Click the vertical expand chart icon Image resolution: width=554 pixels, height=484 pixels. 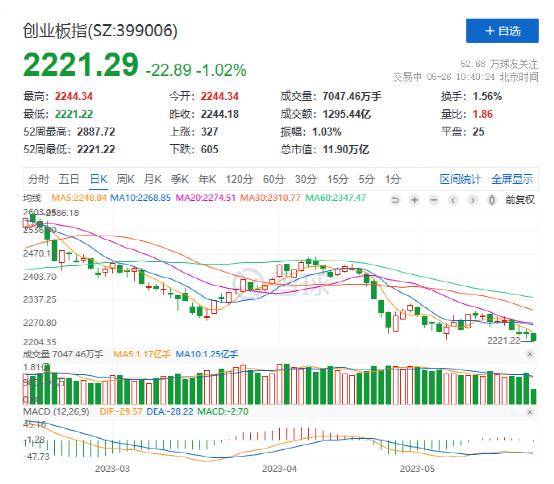491,200
